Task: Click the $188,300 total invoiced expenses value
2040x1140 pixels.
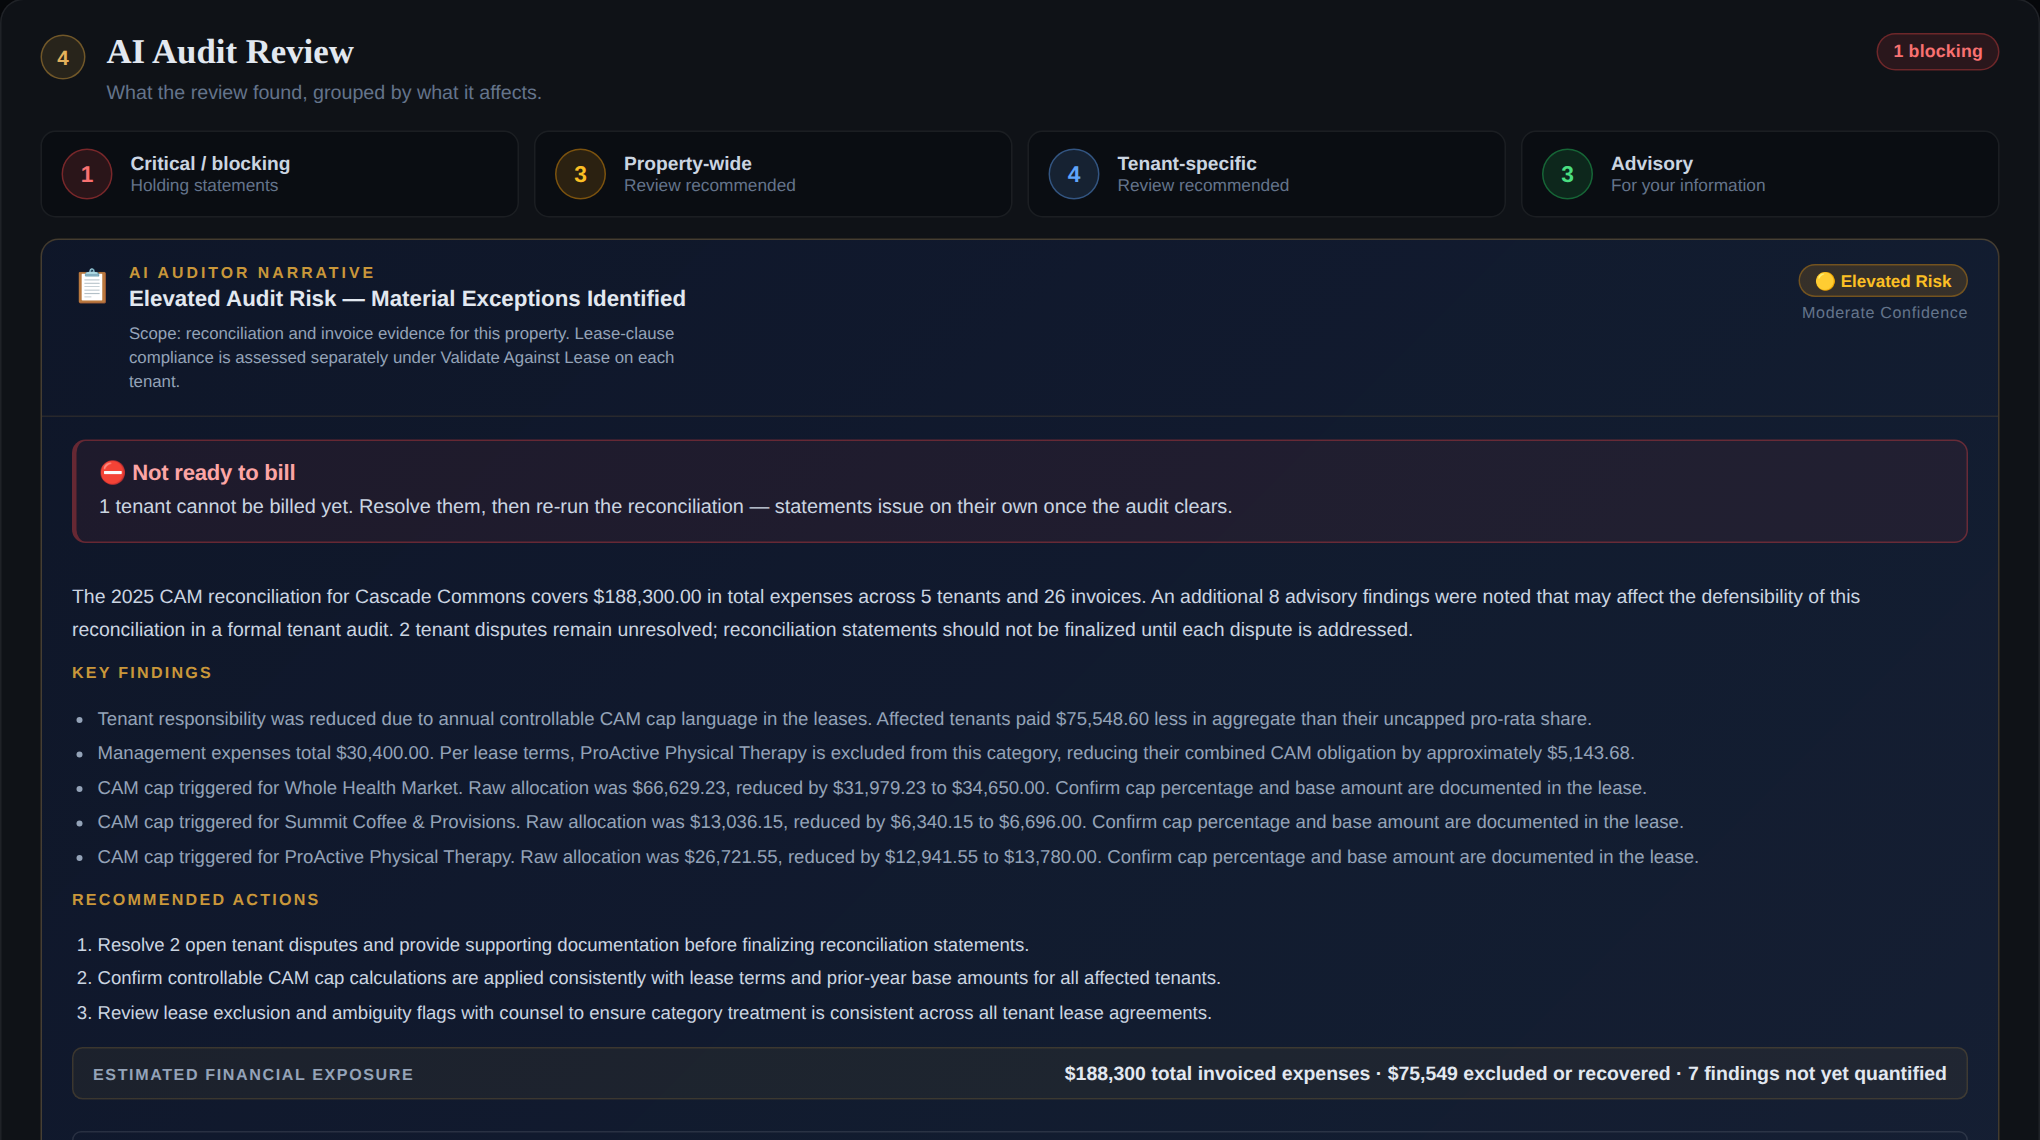Action: pos(1217,1074)
